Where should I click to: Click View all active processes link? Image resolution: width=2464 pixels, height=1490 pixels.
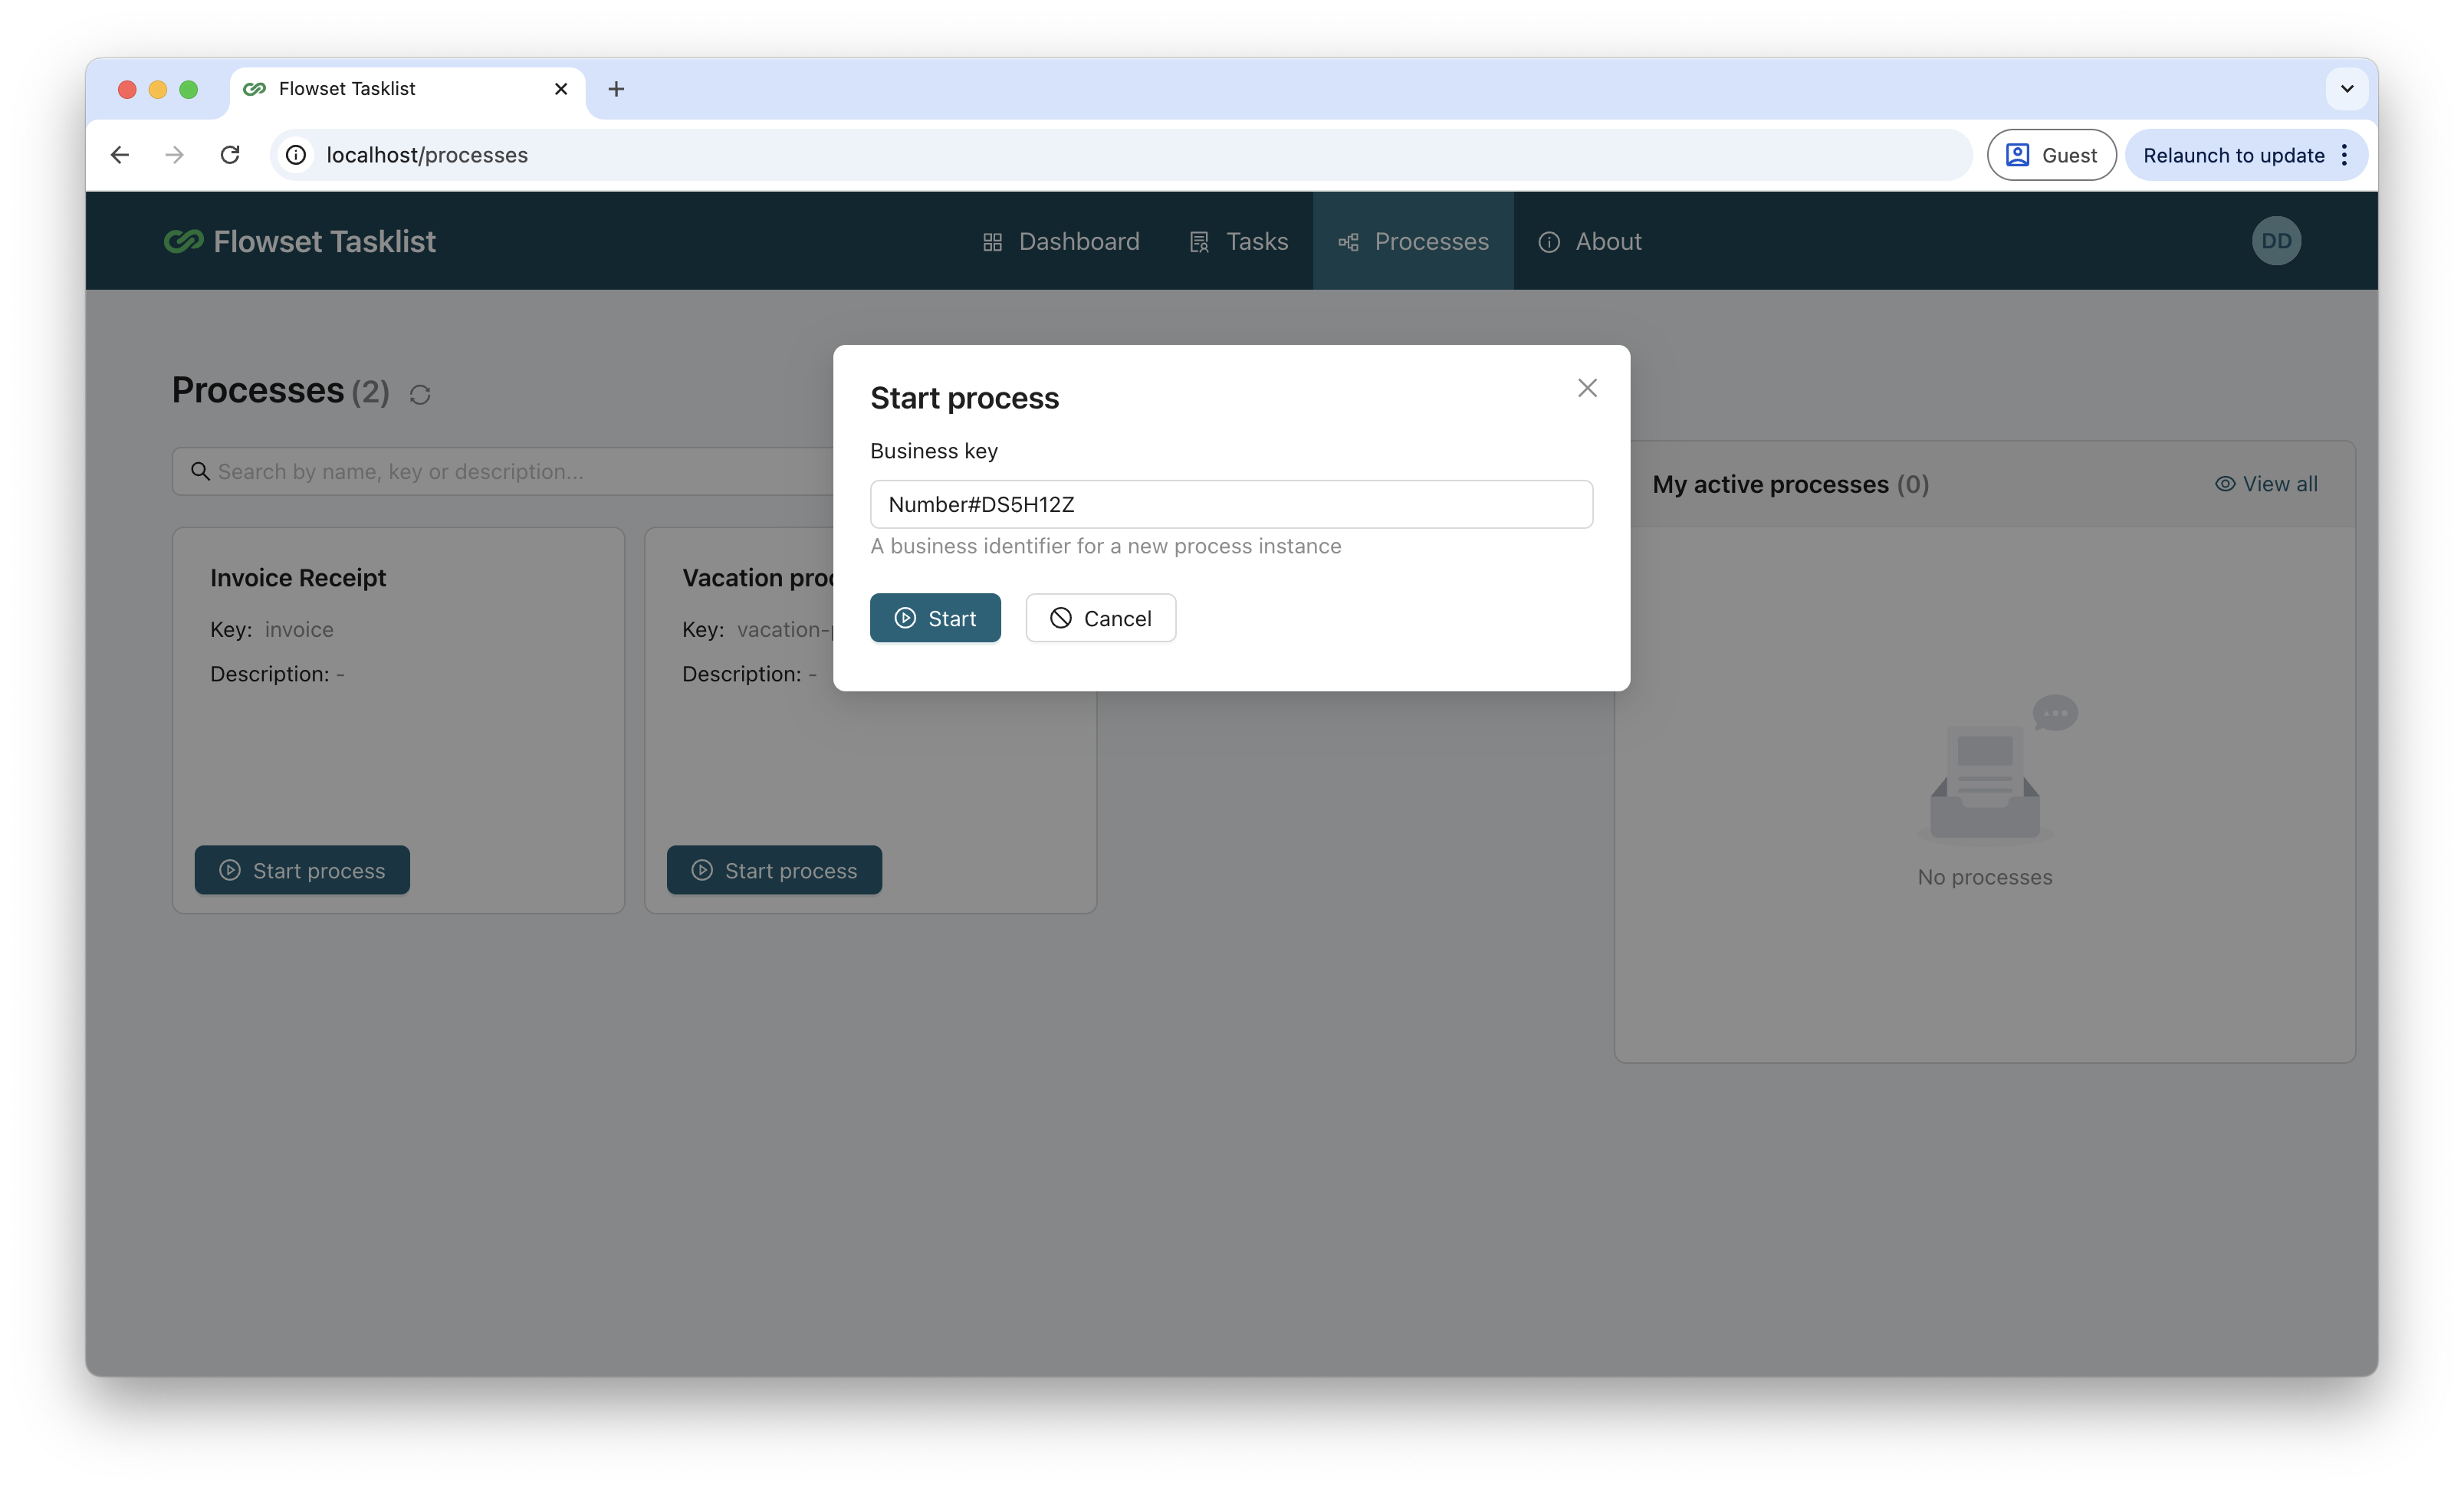click(x=2266, y=484)
